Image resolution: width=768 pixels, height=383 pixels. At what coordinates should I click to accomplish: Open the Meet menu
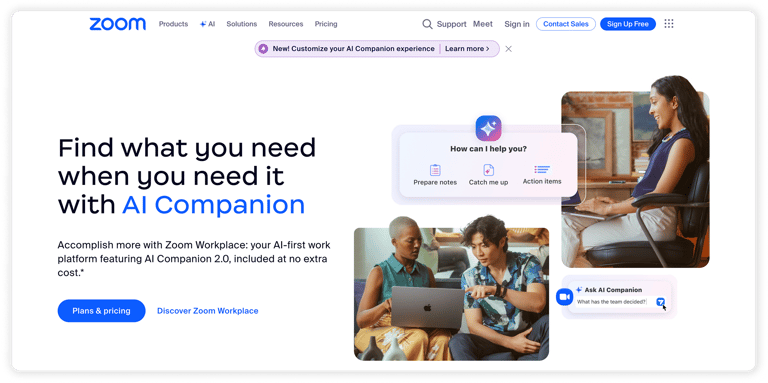click(x=483, y=24)
